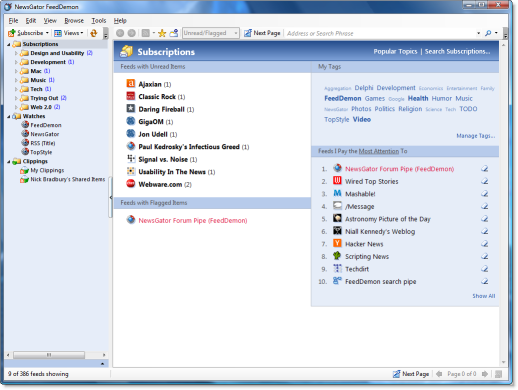Open the Subscribe dropdown arrow
Image resolution: width=518 pixels, height=390 pixels.
[47, 33]
